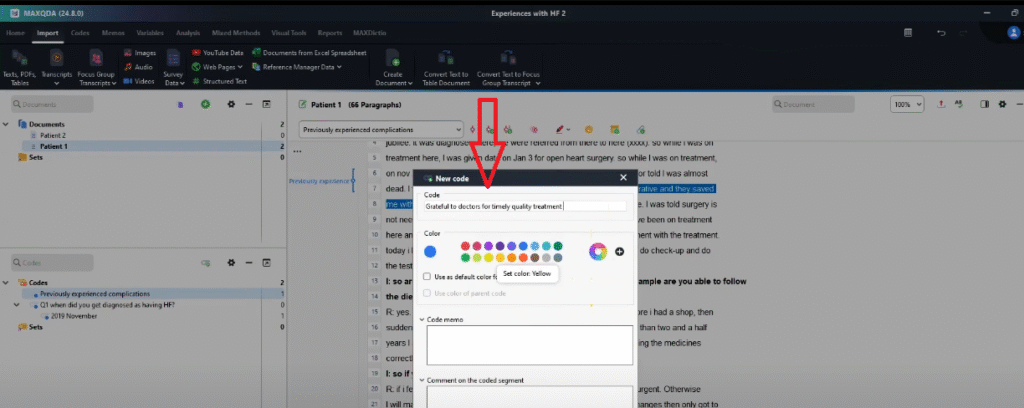
Task: Open the Survey Data dropdown
Action: (173, 68)
